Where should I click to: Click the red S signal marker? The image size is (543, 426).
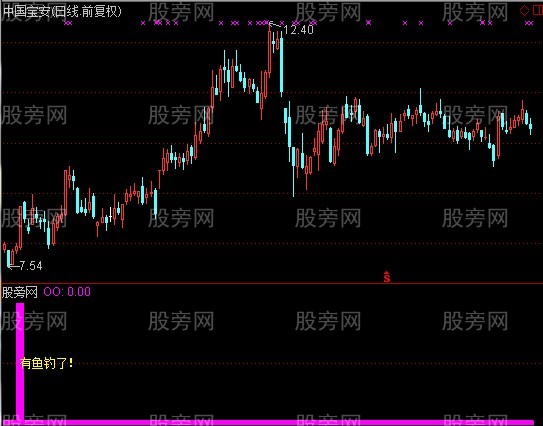tap(387, 277)
